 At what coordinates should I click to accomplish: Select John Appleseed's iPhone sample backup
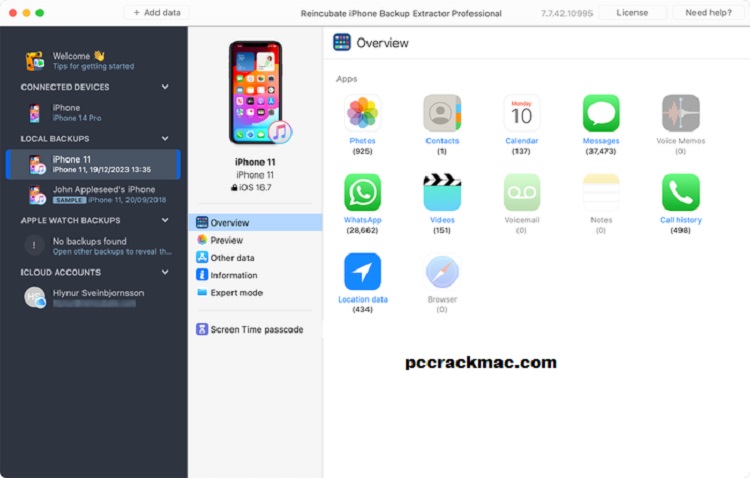click(x=93, y=194)
